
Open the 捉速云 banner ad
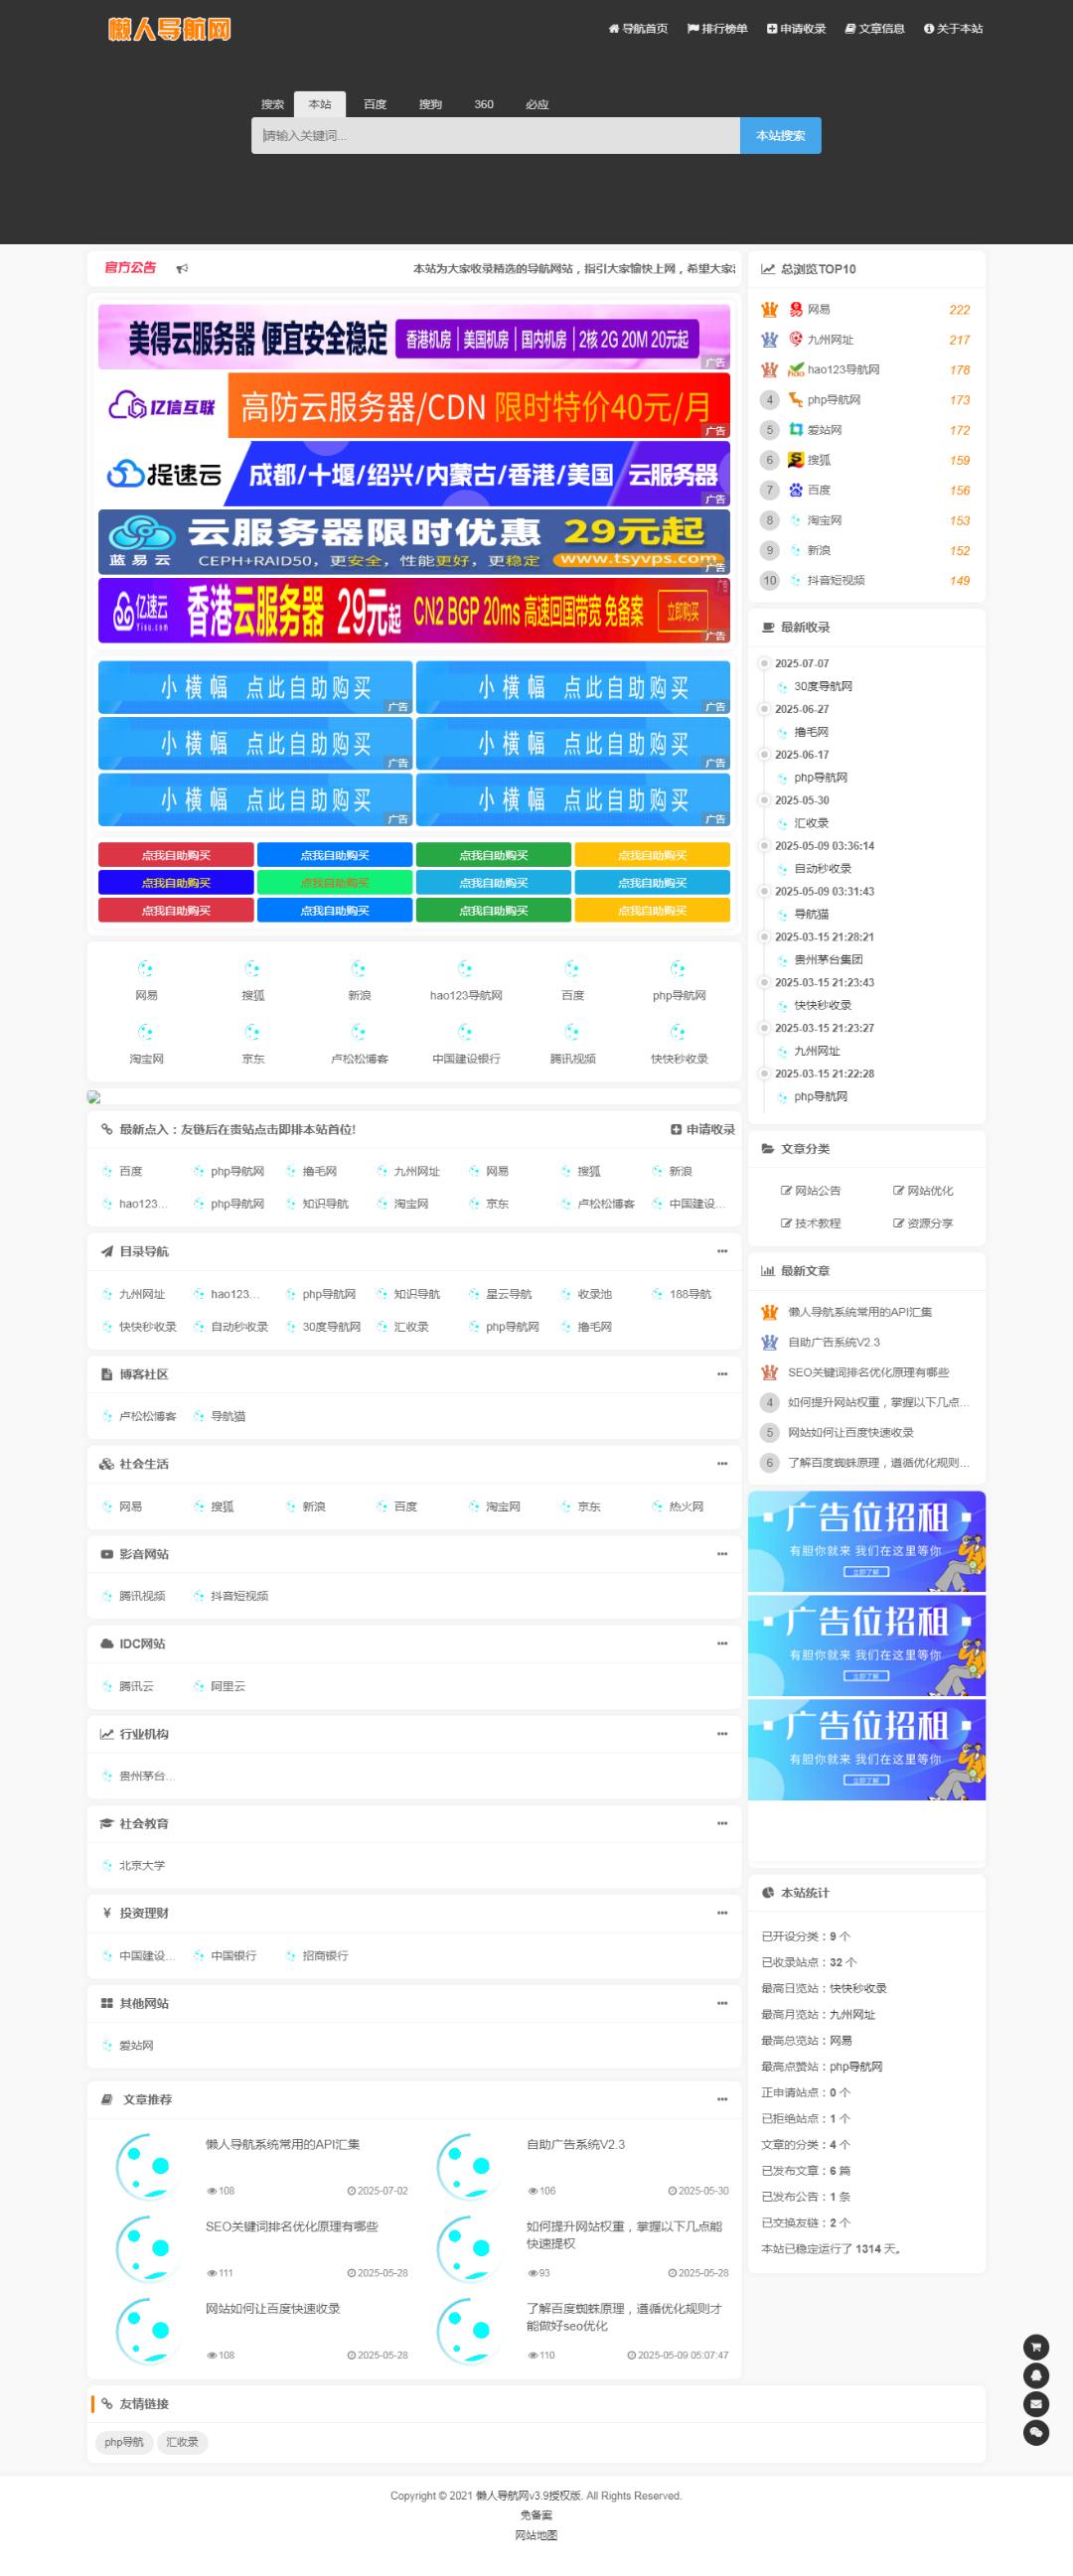(414, 474)
